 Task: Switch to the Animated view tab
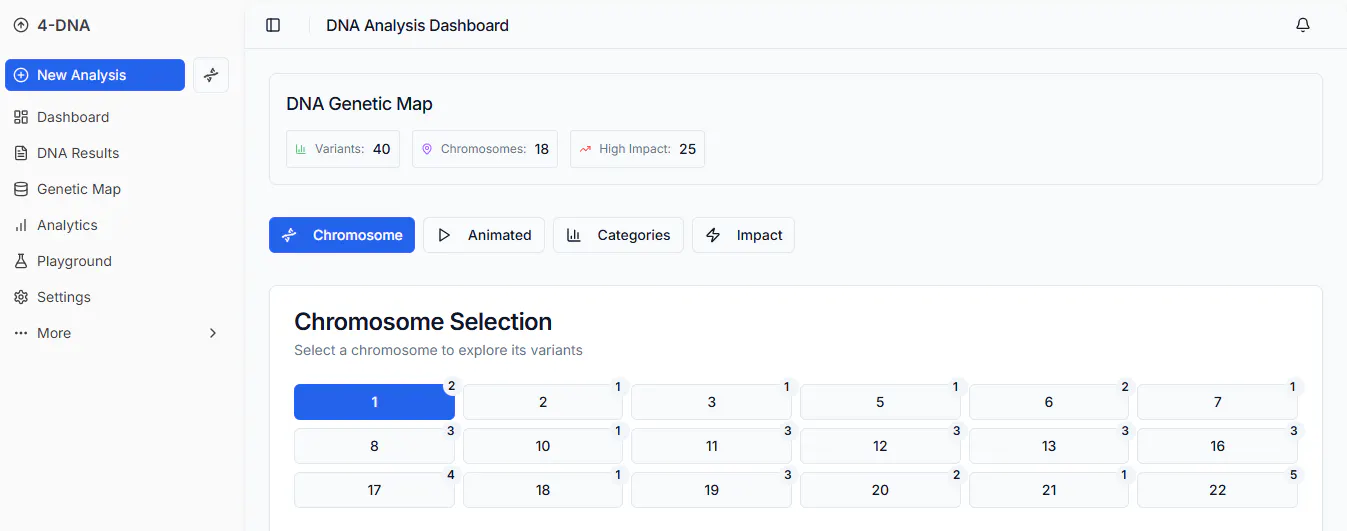pyautogui.click(x=484, y=235)
